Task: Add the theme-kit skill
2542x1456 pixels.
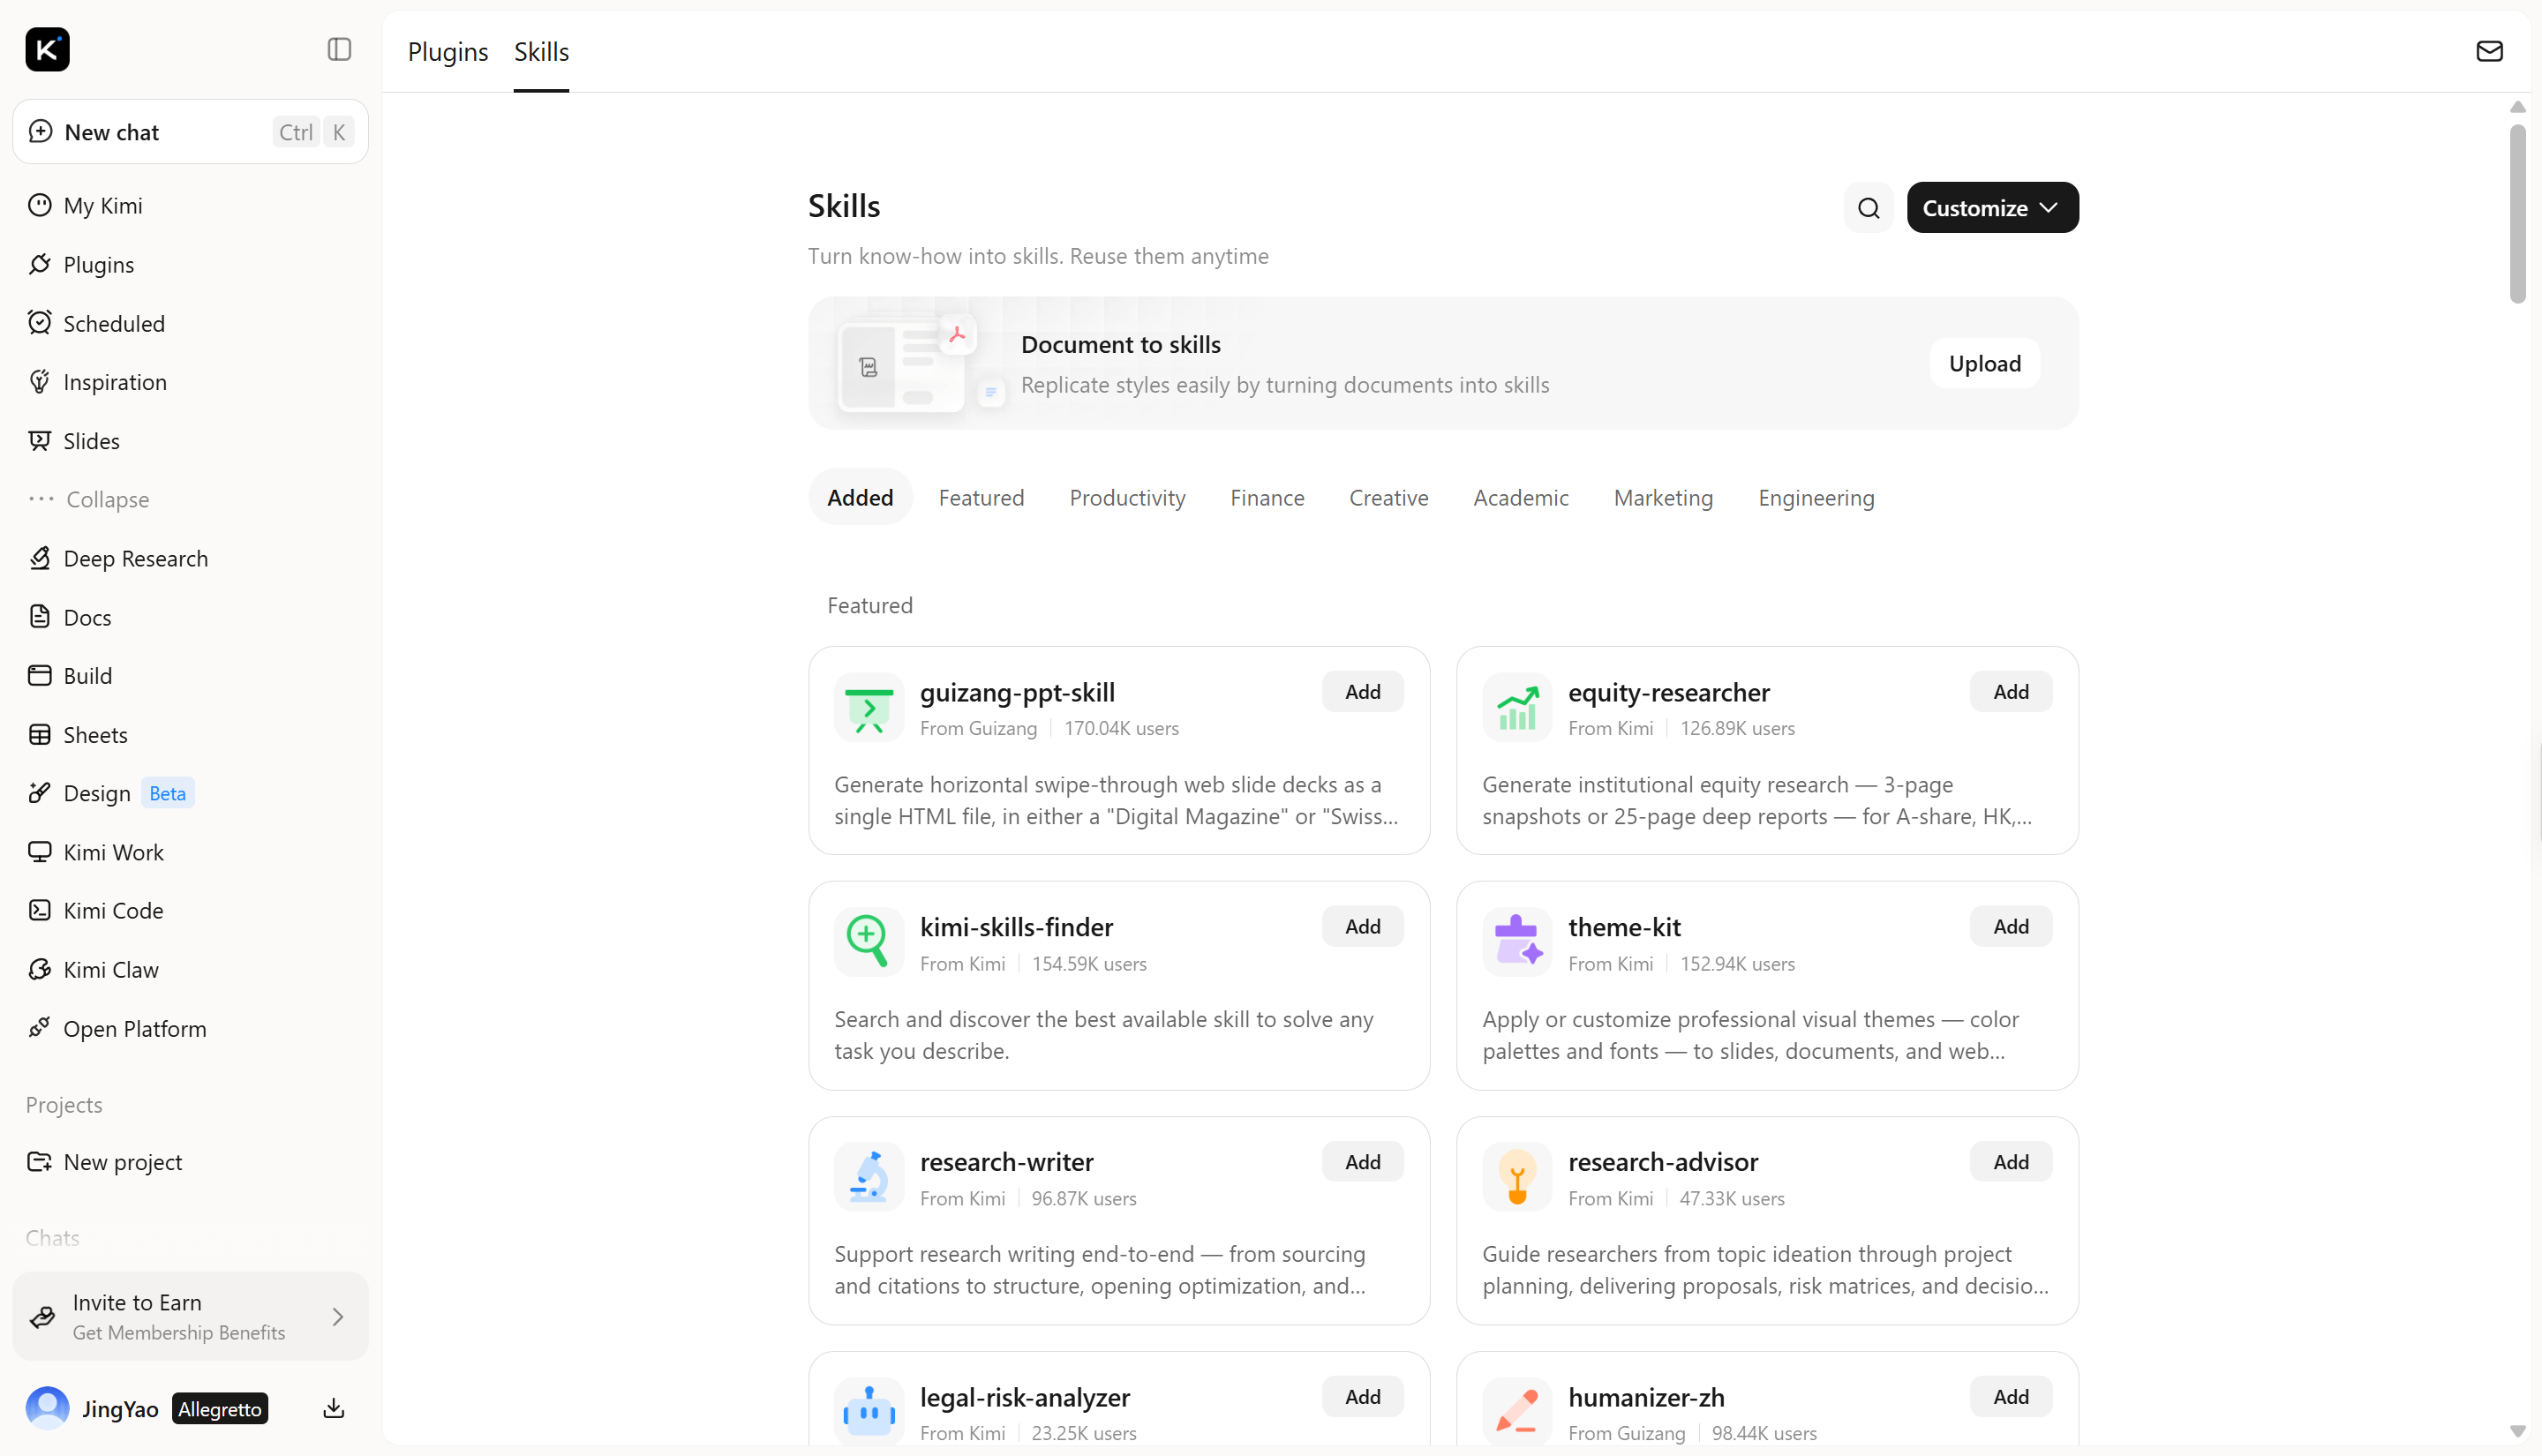Action: click(2010, 927)
